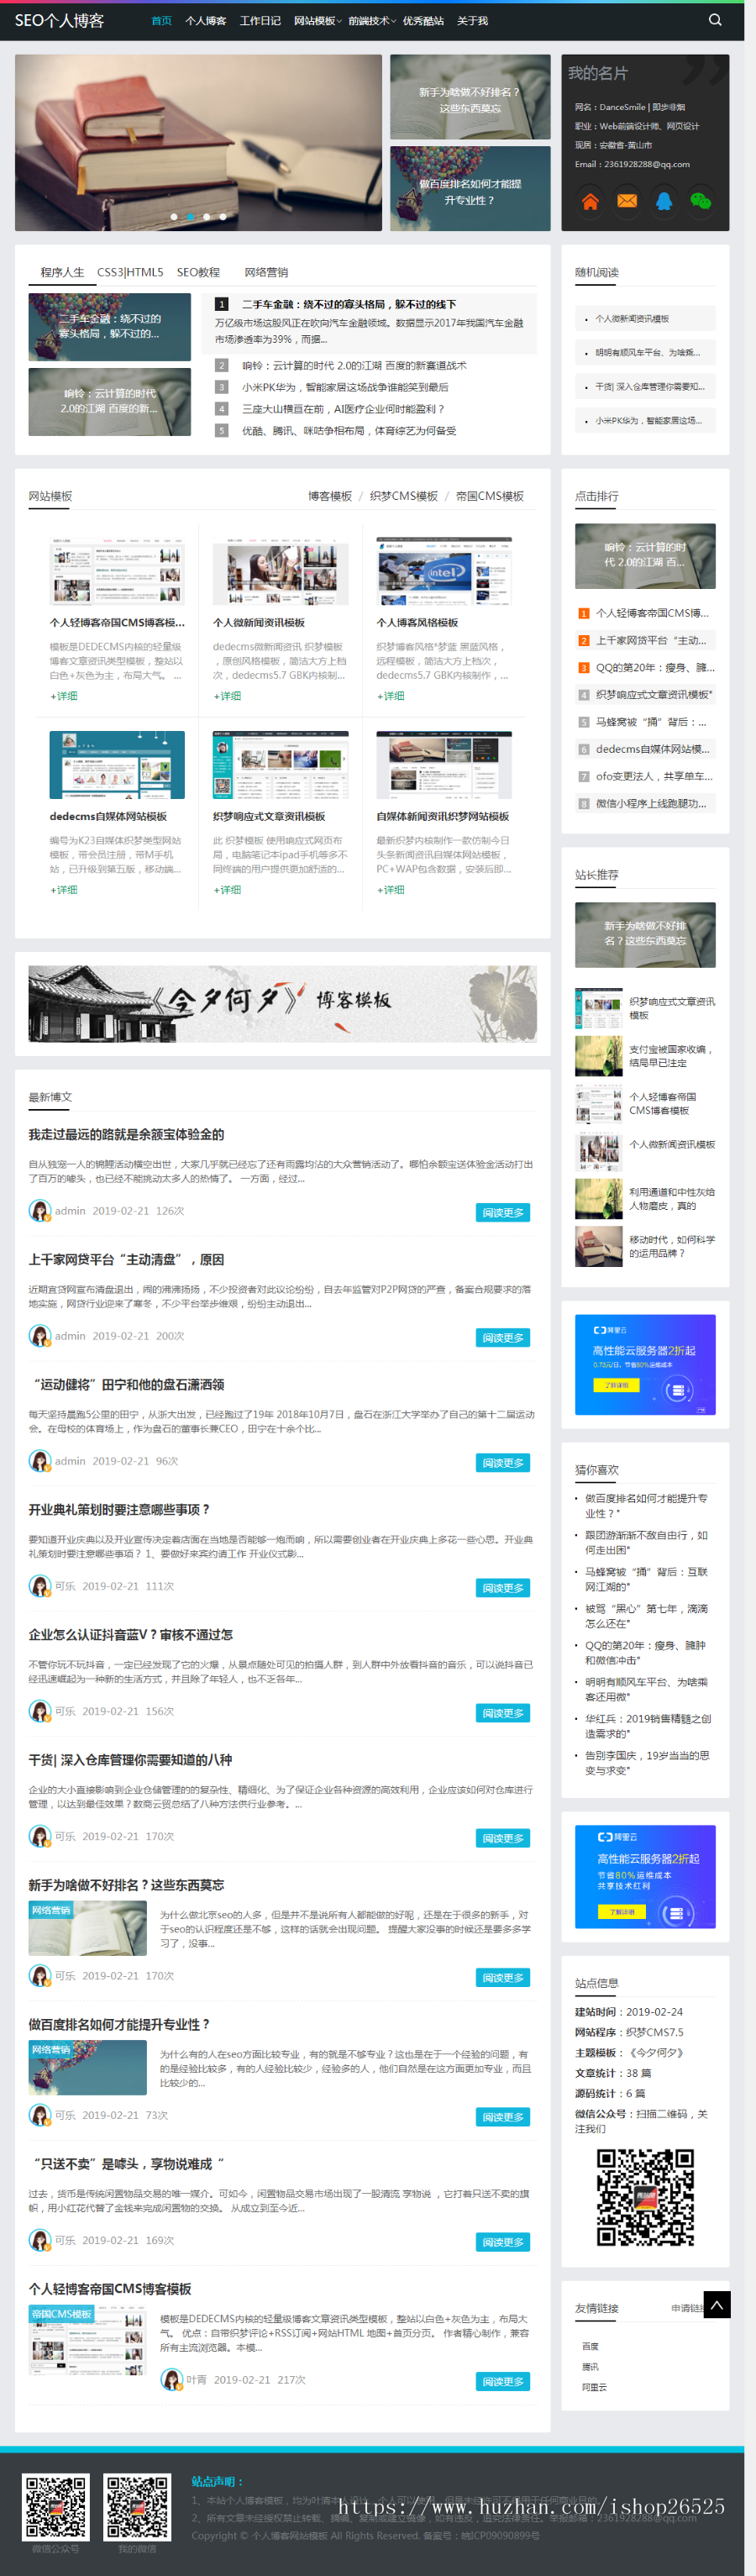
Task: Click 阅读更多 for 个人轻博客帝国CMS博客模板 article
Action: pyautogui.click(x=503, y=2381)
